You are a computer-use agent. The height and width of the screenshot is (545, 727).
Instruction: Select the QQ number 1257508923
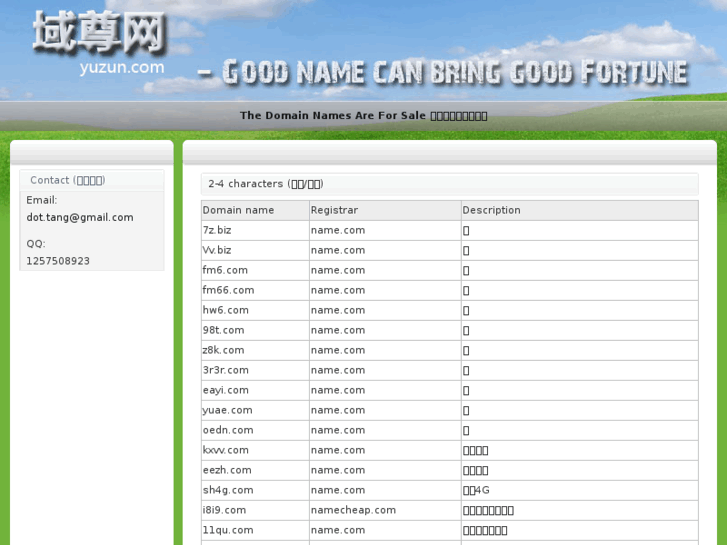pyautogui.click(x=58, y=261)
